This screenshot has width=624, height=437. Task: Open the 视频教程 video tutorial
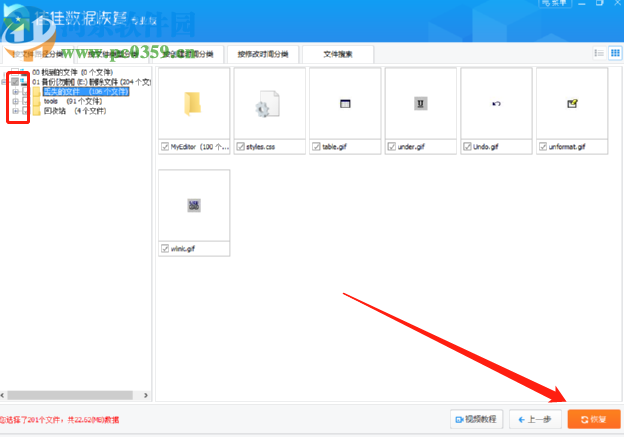(476, 420)
